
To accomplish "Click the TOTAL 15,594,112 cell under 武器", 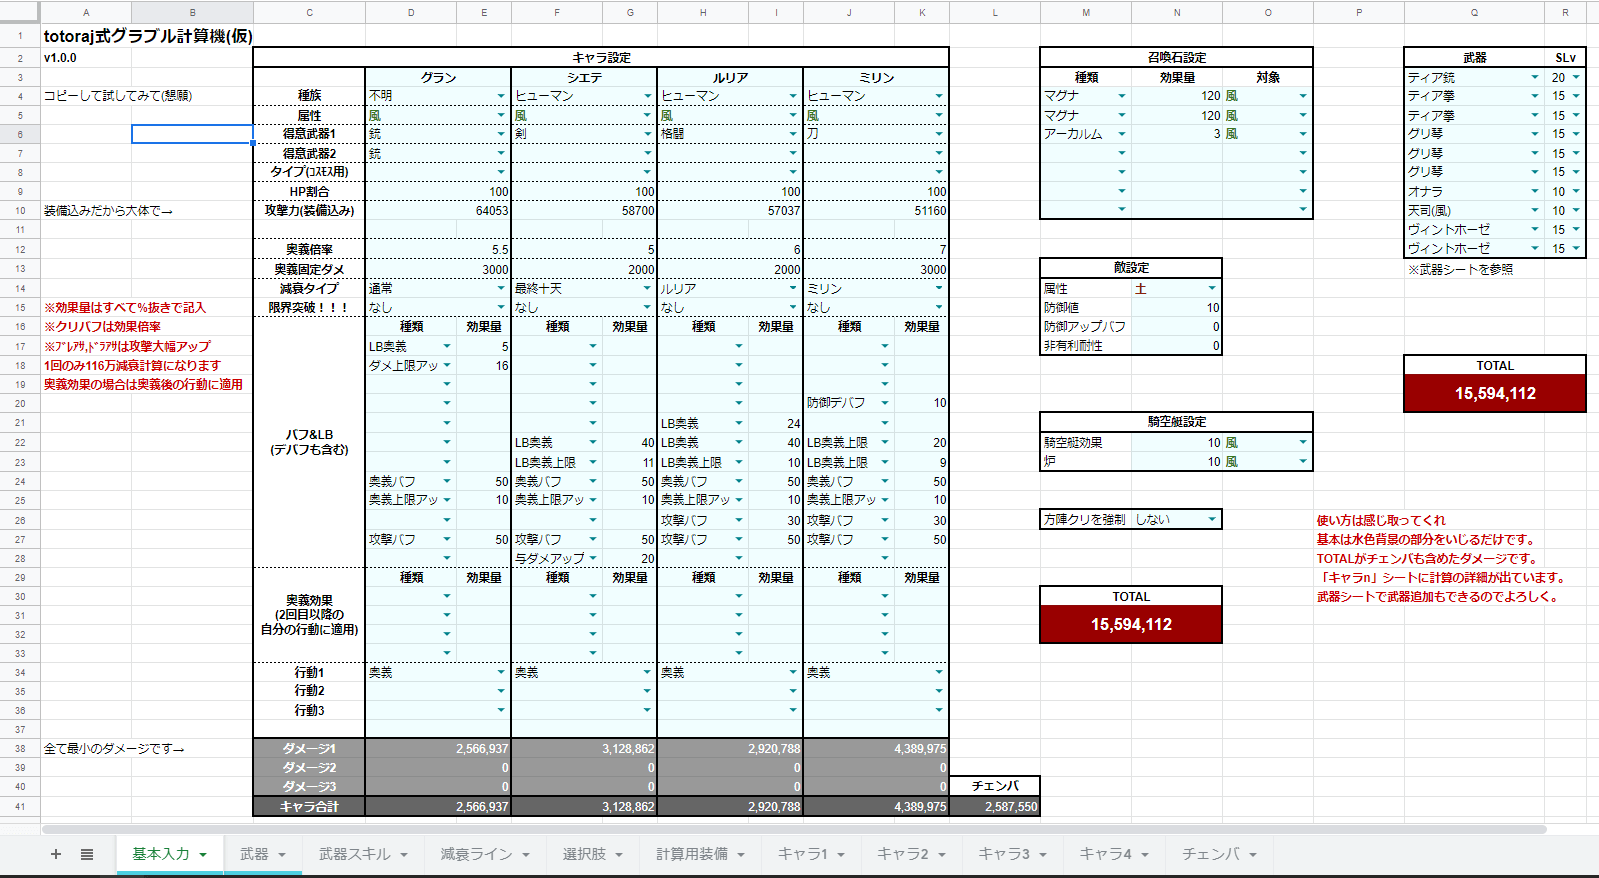I will point(1495,394).
